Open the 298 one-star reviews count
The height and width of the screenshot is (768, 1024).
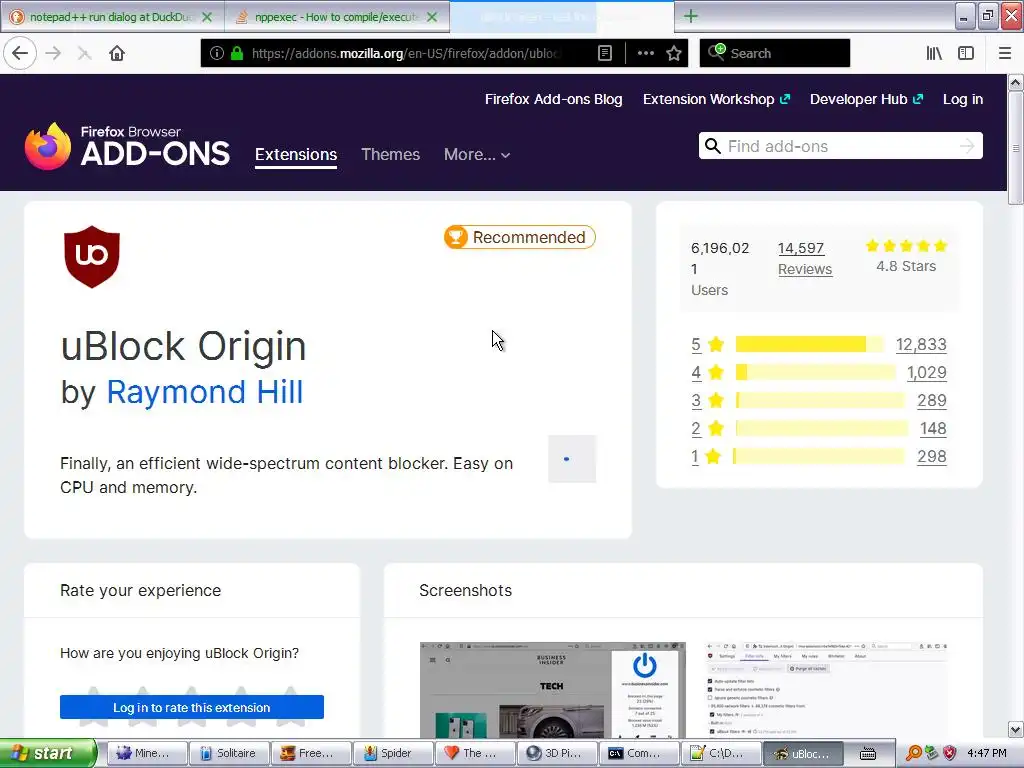(x=931, y=456)
